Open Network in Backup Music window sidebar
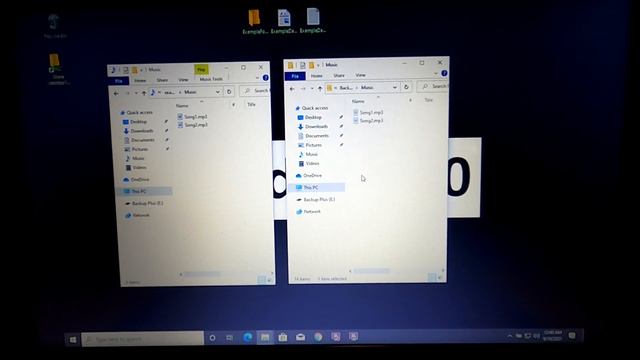Viewport: 640px width, 360px height. [x=309, y=212]
